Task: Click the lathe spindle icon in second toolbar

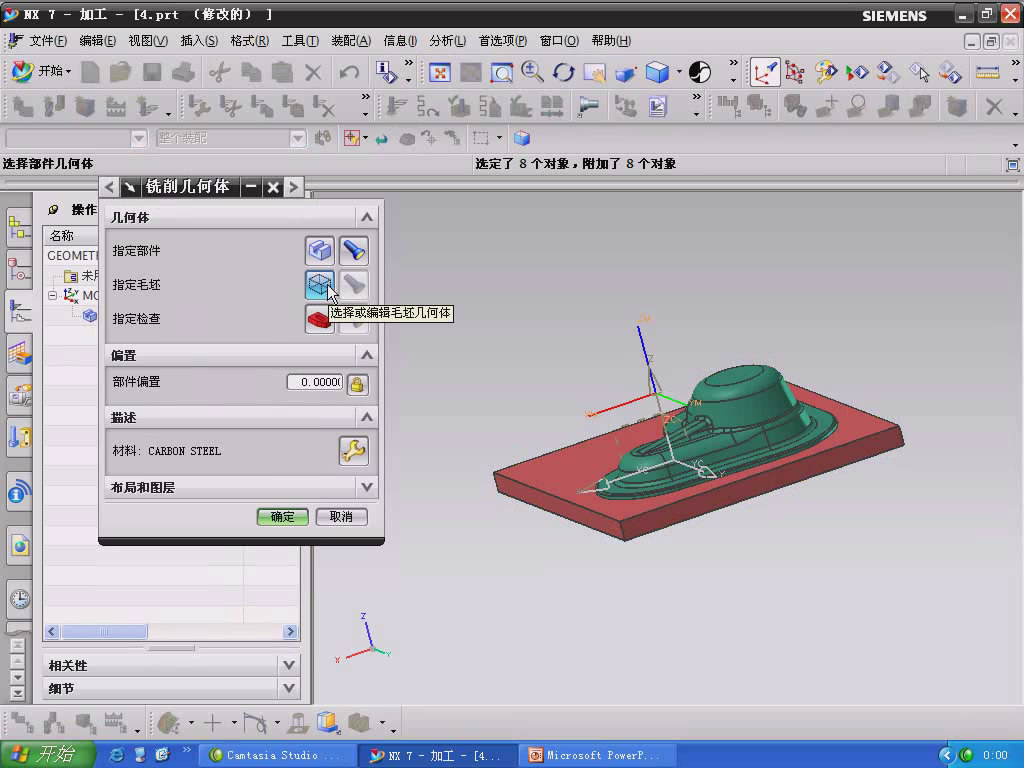Action: (588, 106)
